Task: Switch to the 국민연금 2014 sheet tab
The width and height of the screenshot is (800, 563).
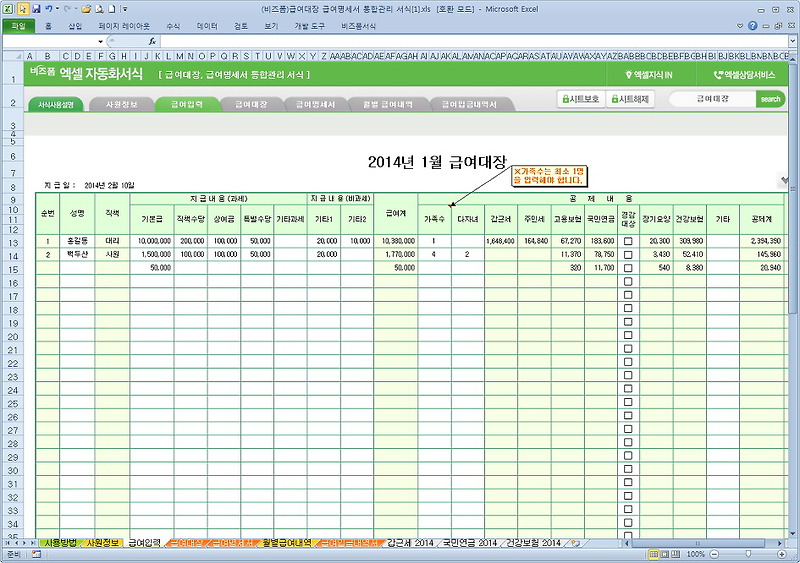Action: coord(469,543)
